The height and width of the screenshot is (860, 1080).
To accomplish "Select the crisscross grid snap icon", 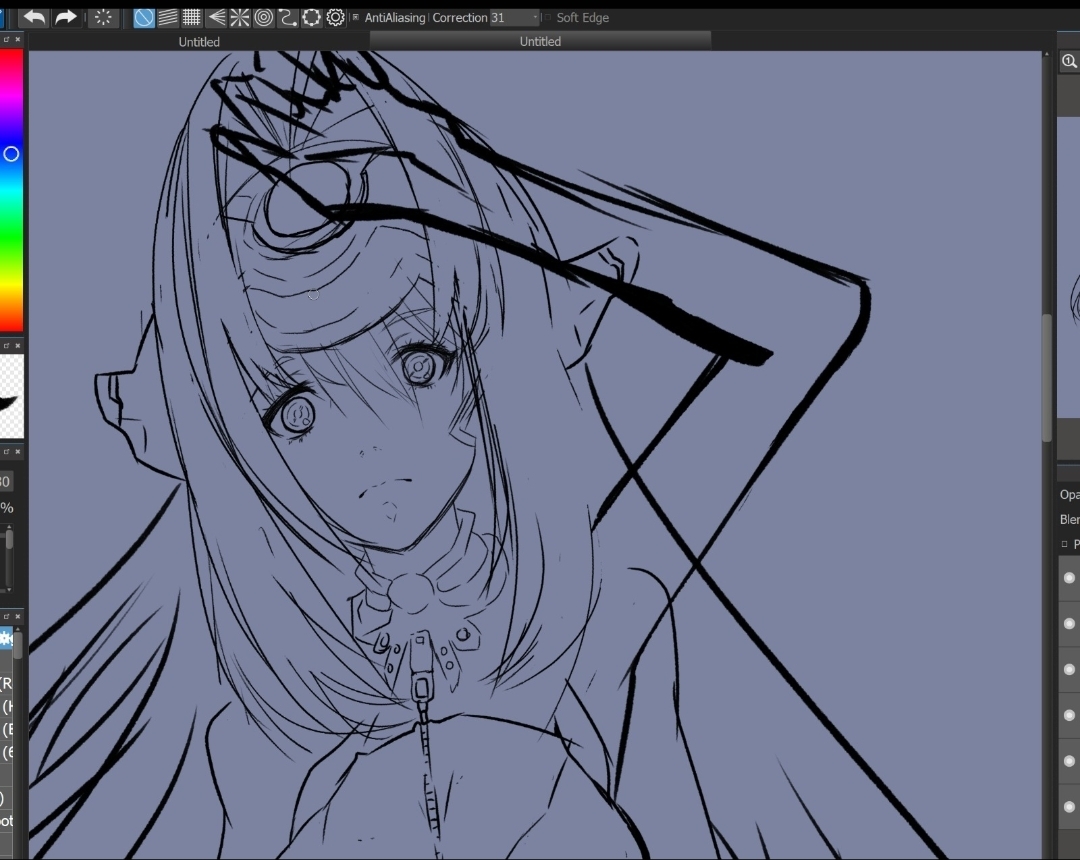I will pyautogui.click(x=191, y=17).
